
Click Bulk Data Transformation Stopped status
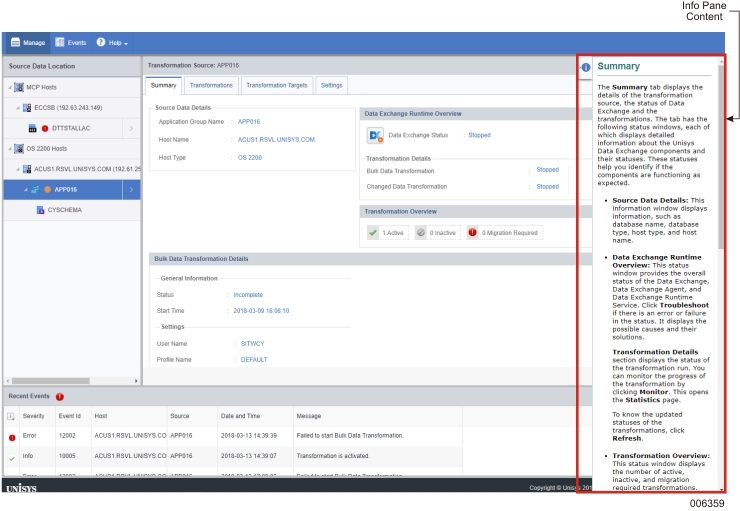547,169
